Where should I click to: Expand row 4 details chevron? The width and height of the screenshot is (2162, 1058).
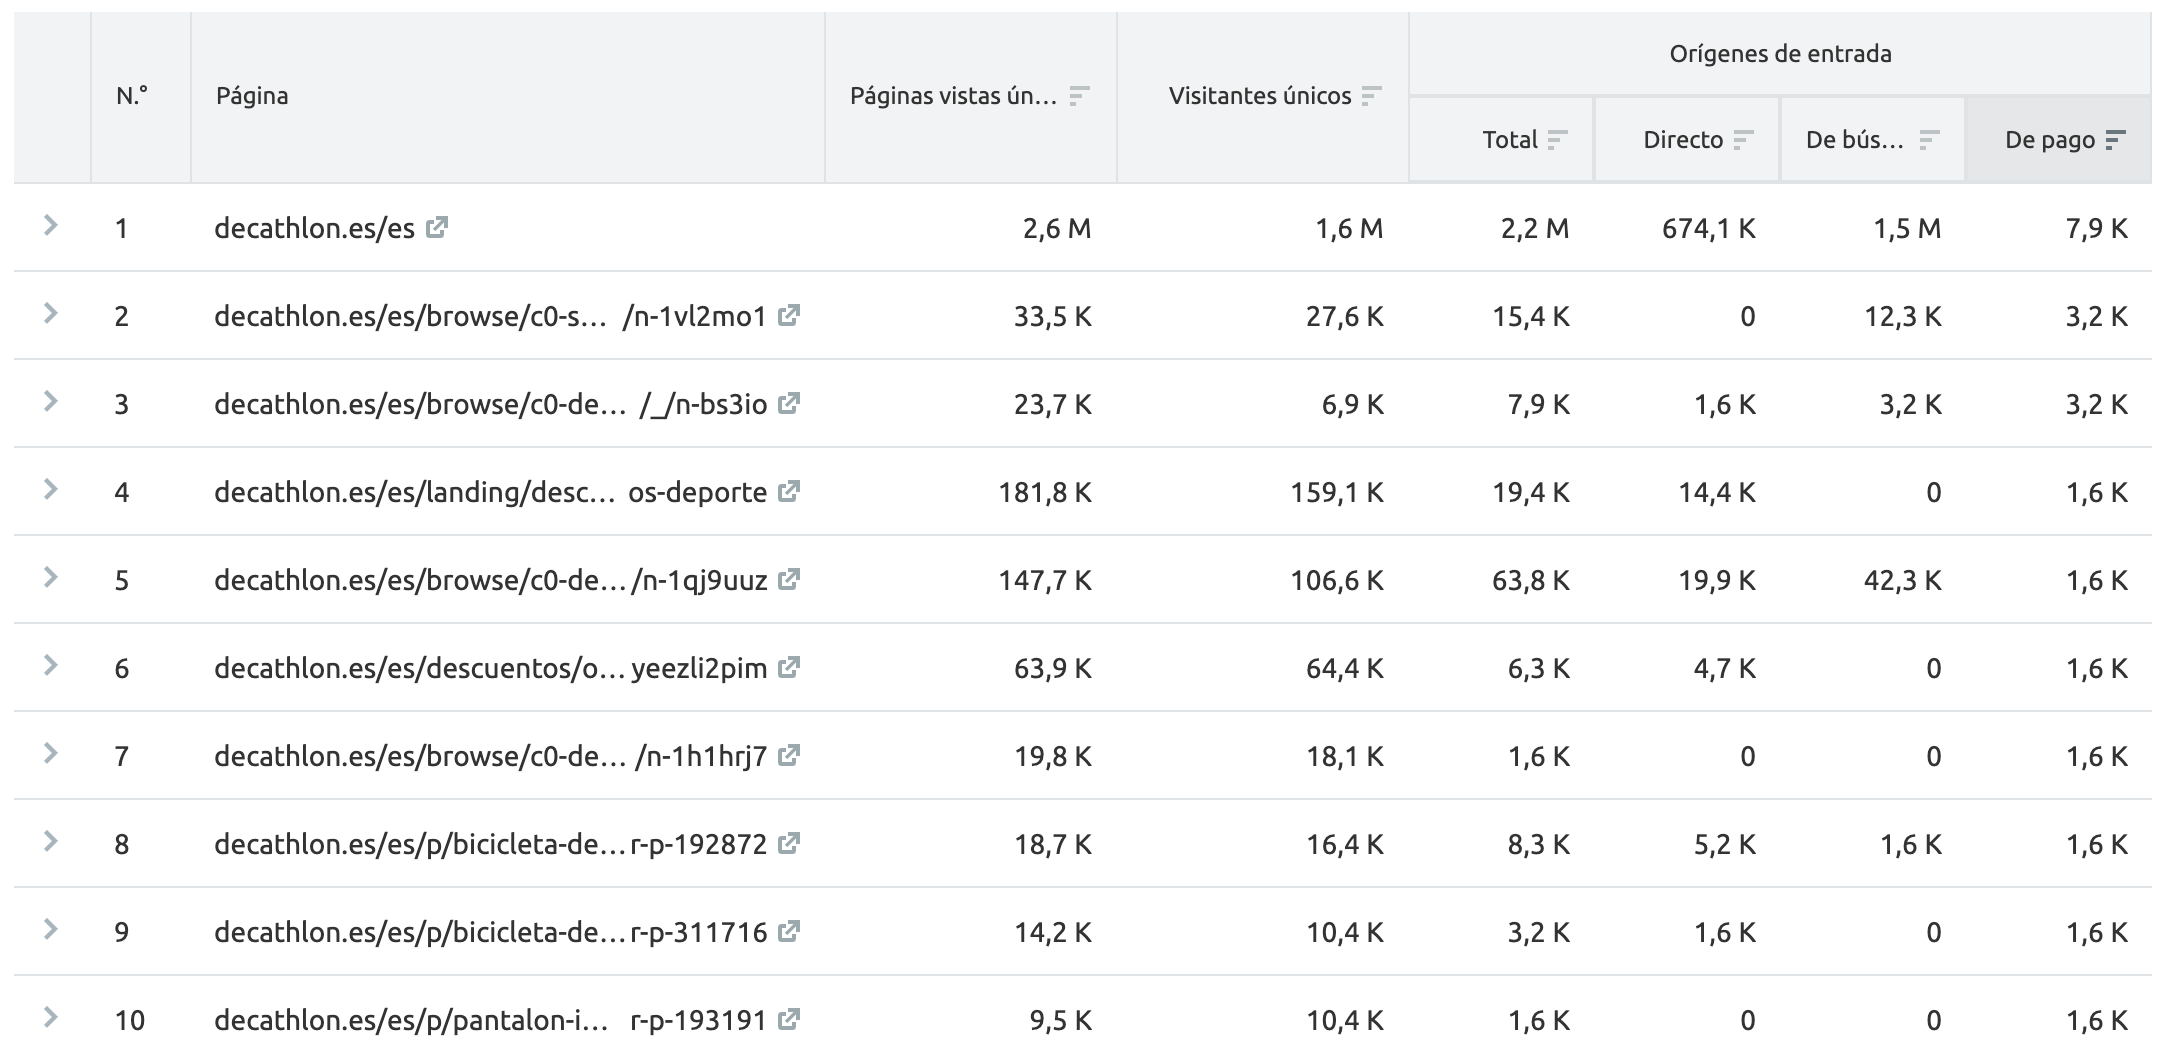(50, 490)
